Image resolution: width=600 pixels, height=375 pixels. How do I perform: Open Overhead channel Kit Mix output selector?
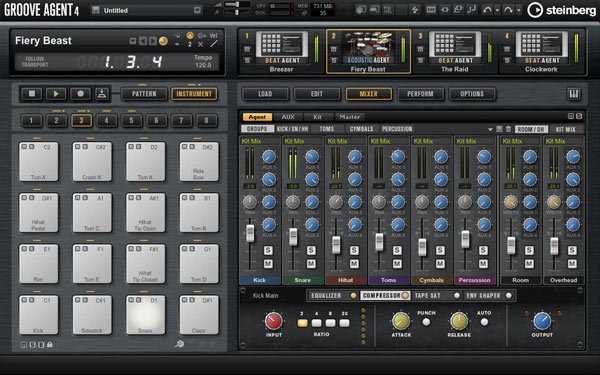click(x=564, y=141)
